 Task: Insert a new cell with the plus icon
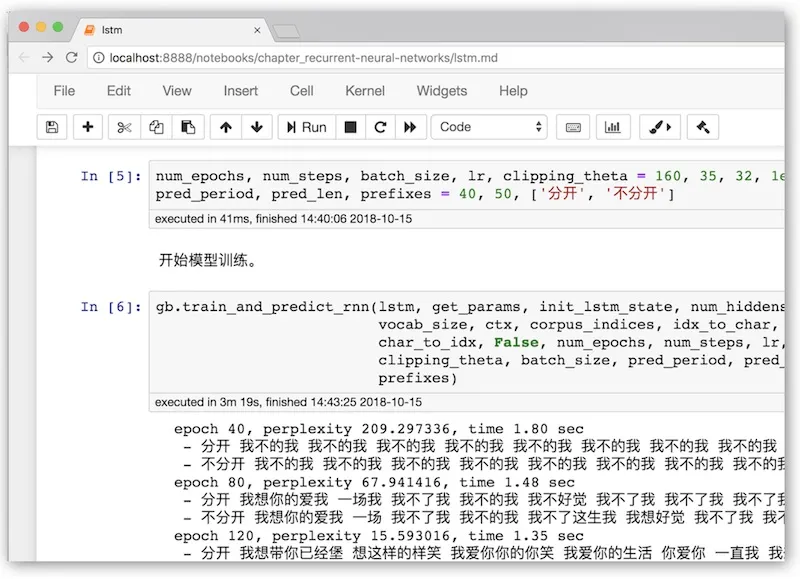pyautogui.click(x=88, y=127)
